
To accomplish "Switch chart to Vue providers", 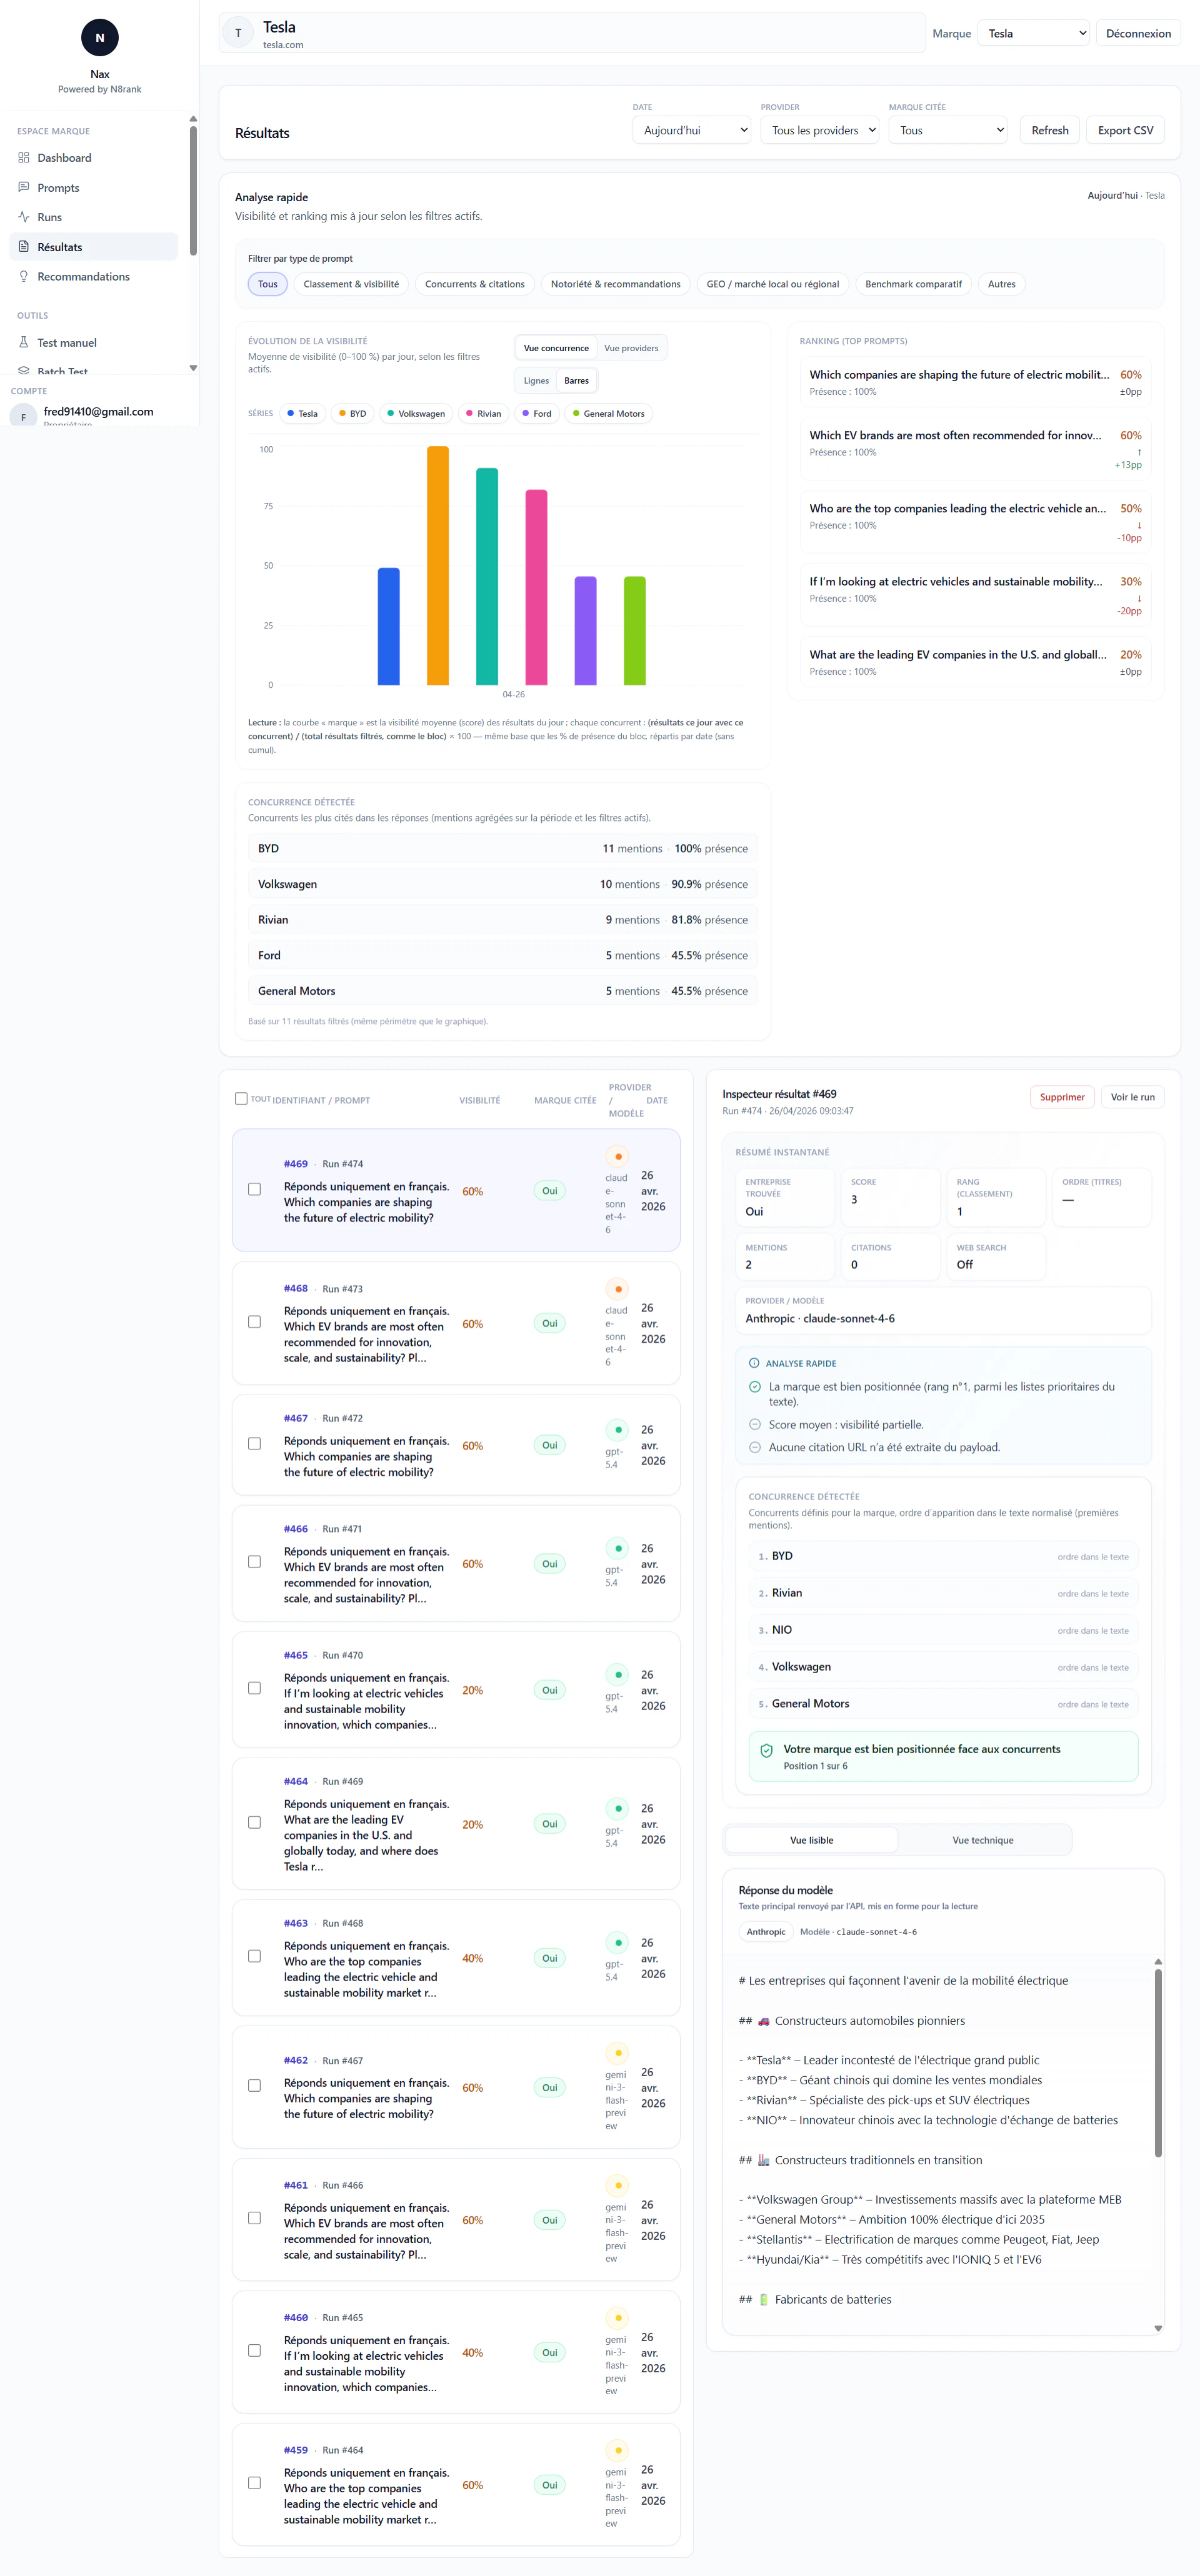I will [x=631, y=348].
